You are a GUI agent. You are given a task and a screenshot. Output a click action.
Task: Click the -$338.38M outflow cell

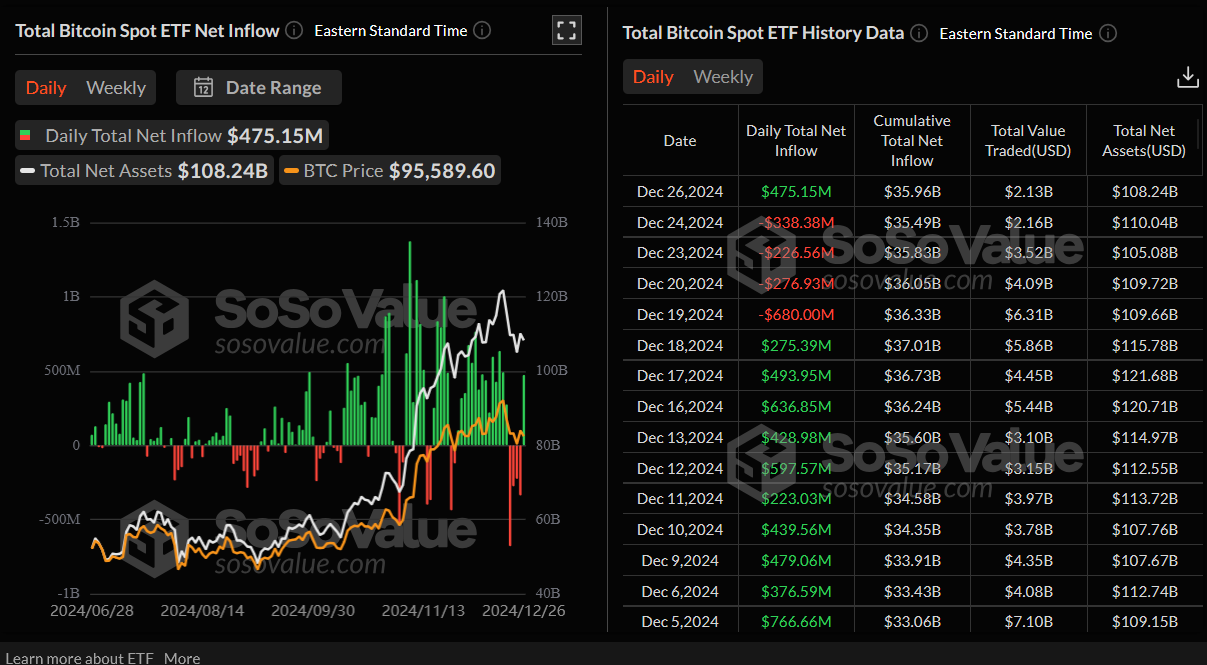(796, 223)
